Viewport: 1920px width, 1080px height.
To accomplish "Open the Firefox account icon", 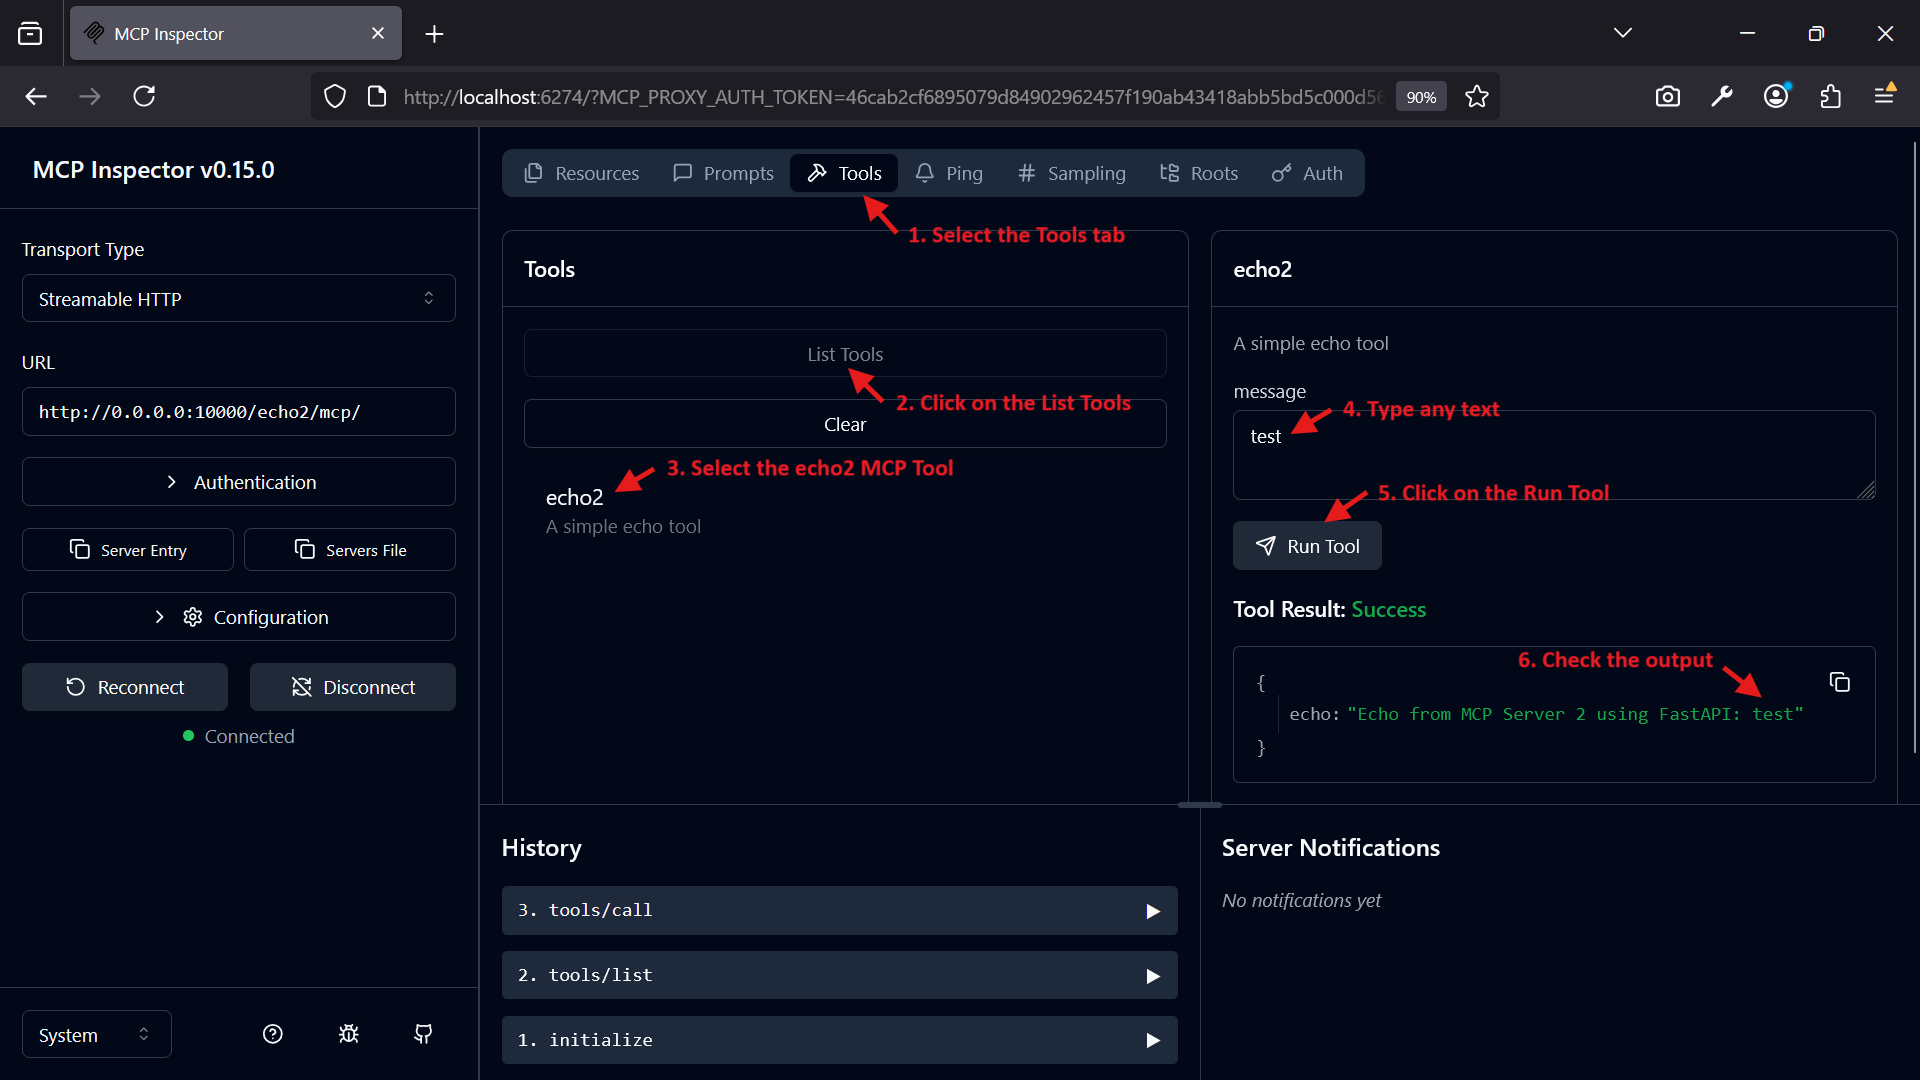I will coord(1776,96).
